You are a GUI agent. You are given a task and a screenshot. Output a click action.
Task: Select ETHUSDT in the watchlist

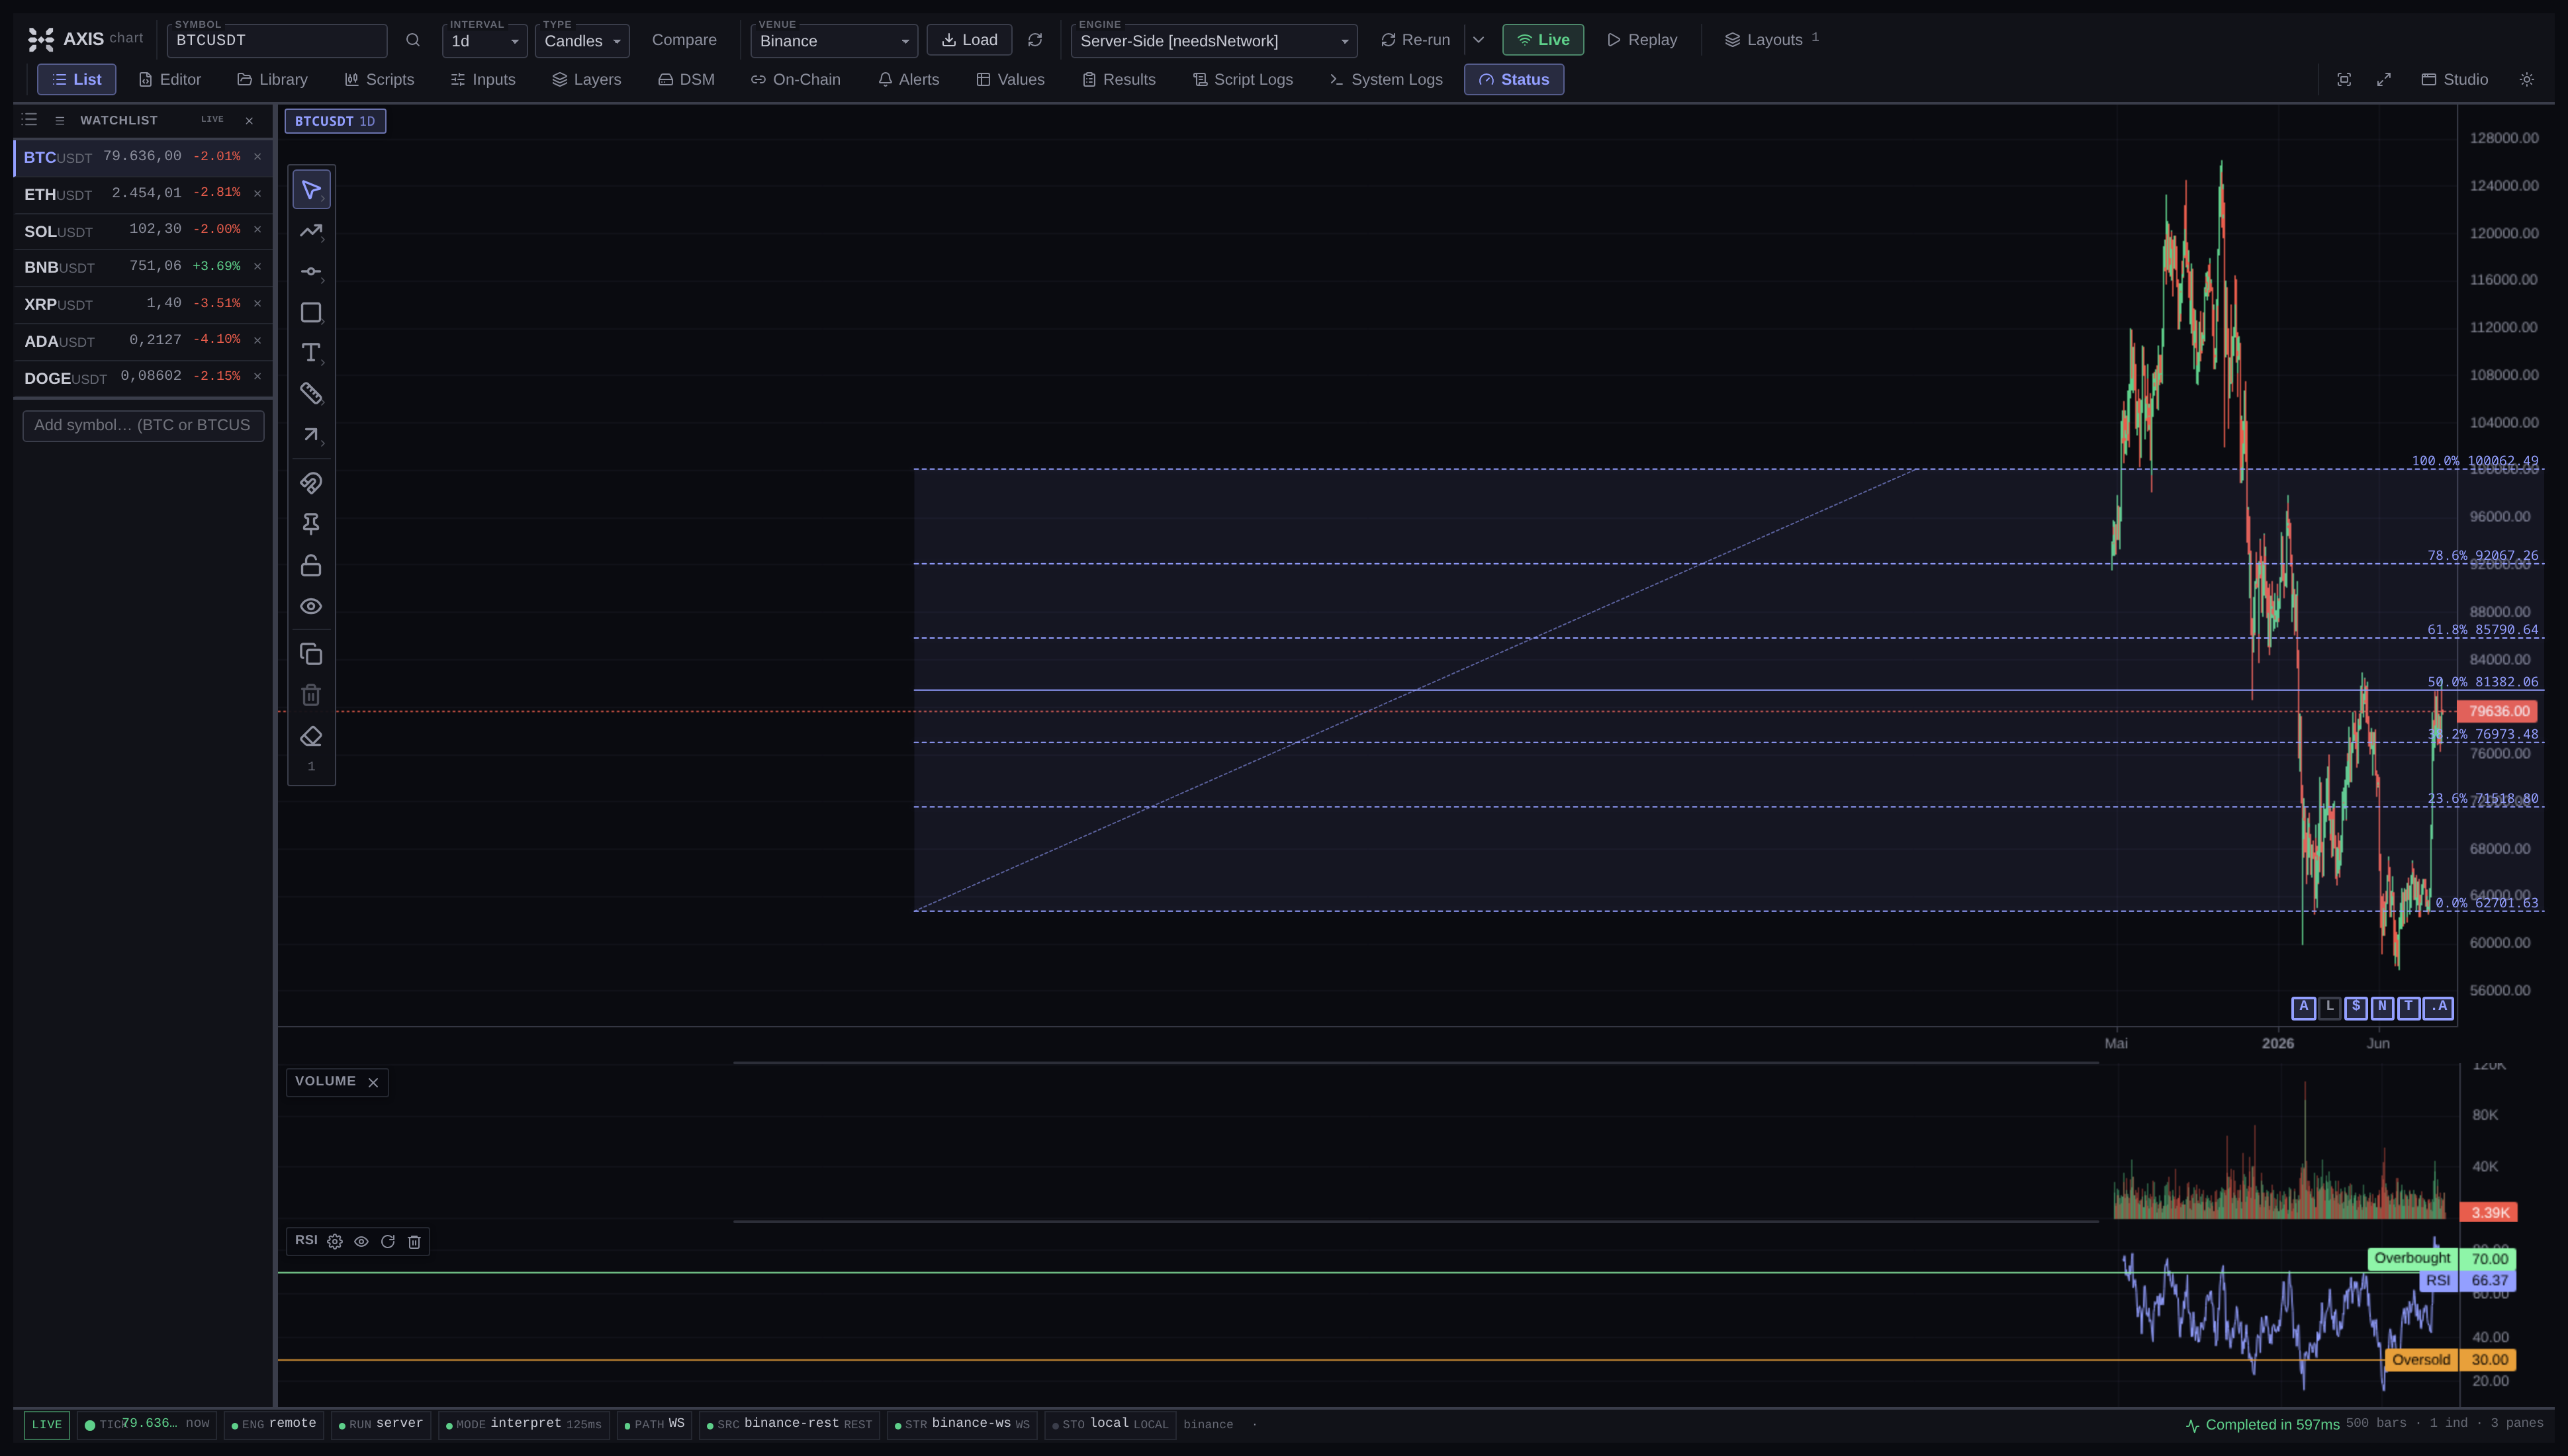(x=143, y=194)
